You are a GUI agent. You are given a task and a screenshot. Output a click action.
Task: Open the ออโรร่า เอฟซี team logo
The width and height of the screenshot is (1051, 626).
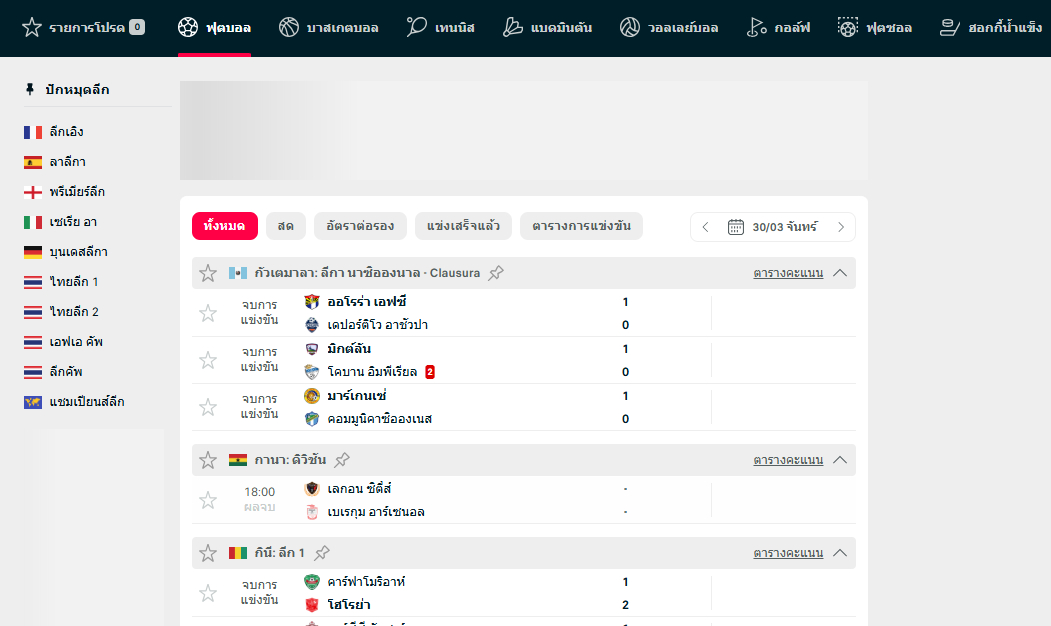[x=312, y=302]
